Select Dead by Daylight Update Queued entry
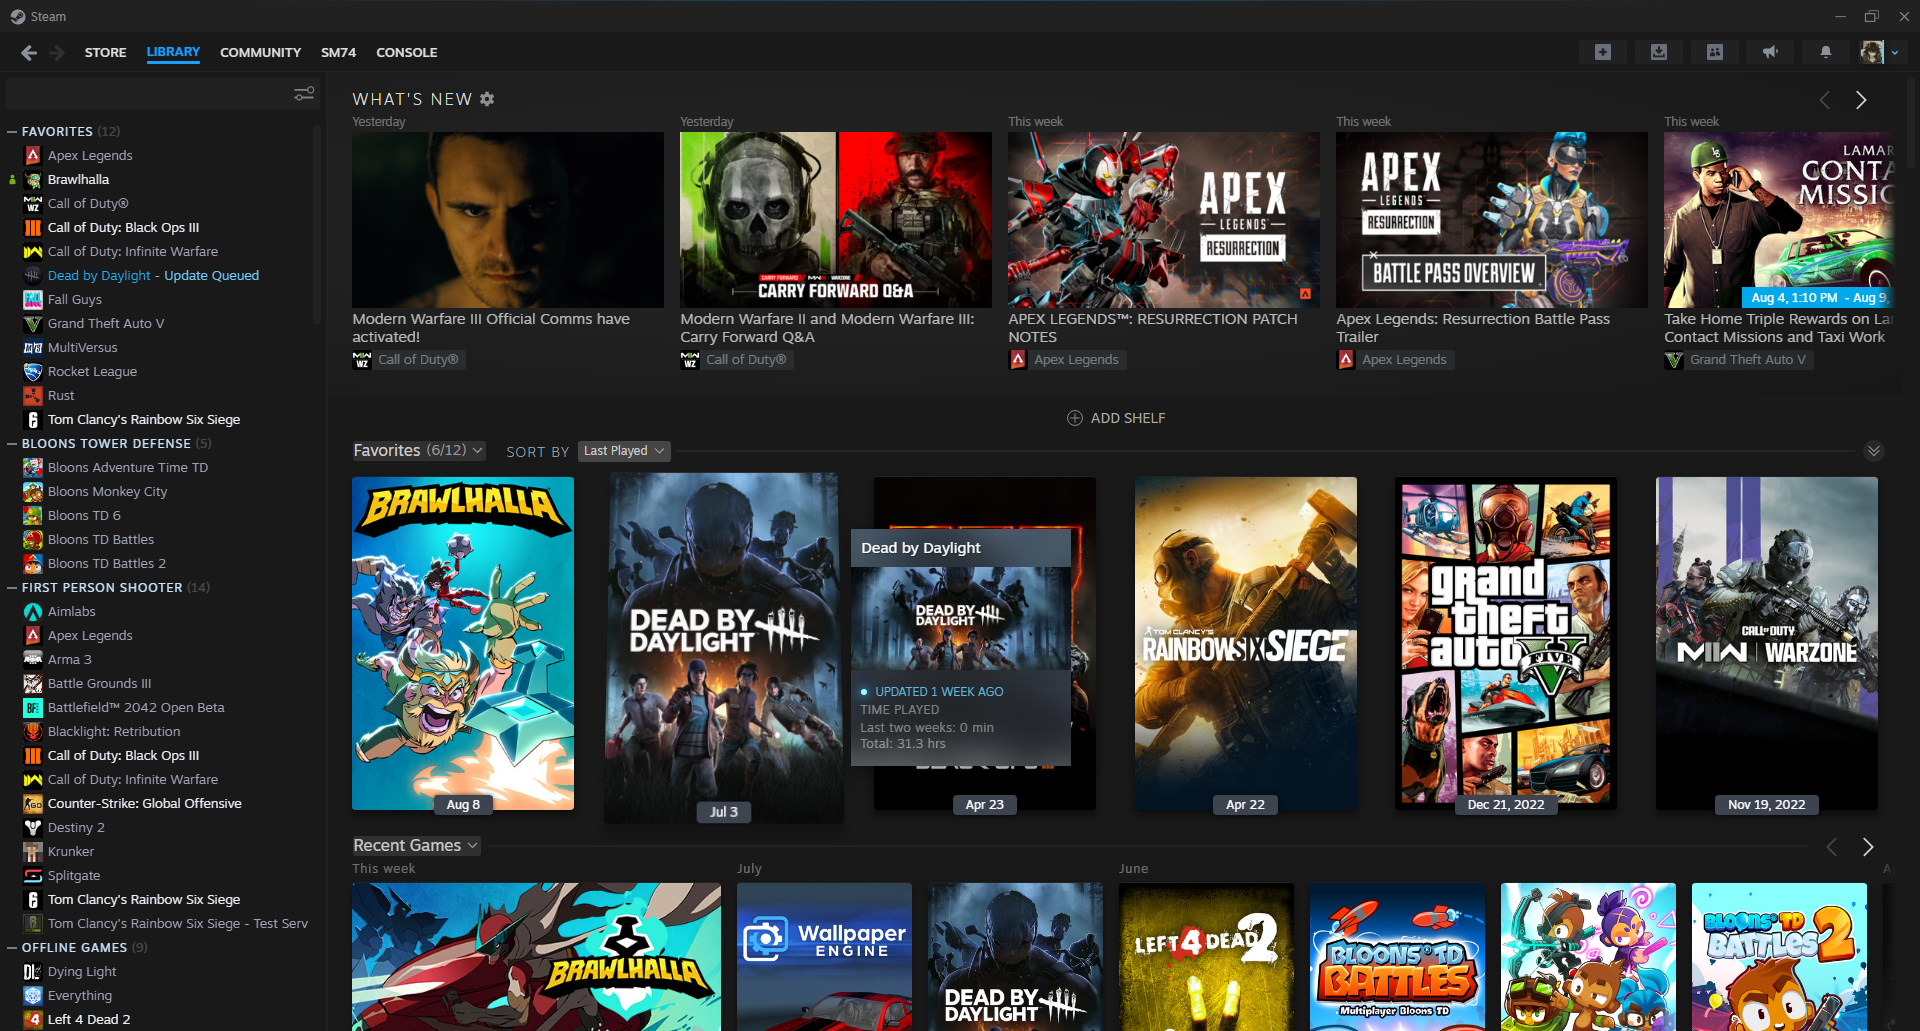This screenshot has height=1031, width=1920. tap(153, 275)
